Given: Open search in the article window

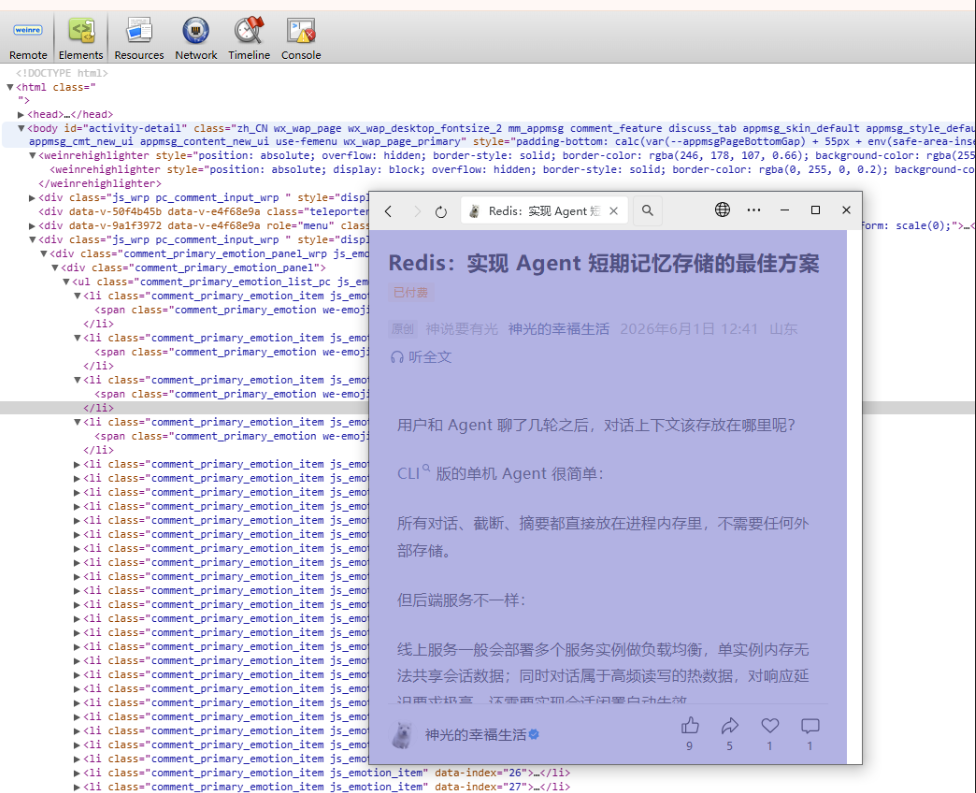Looking at the screenshot, I should pyautogui.click(x=647, y=210).
